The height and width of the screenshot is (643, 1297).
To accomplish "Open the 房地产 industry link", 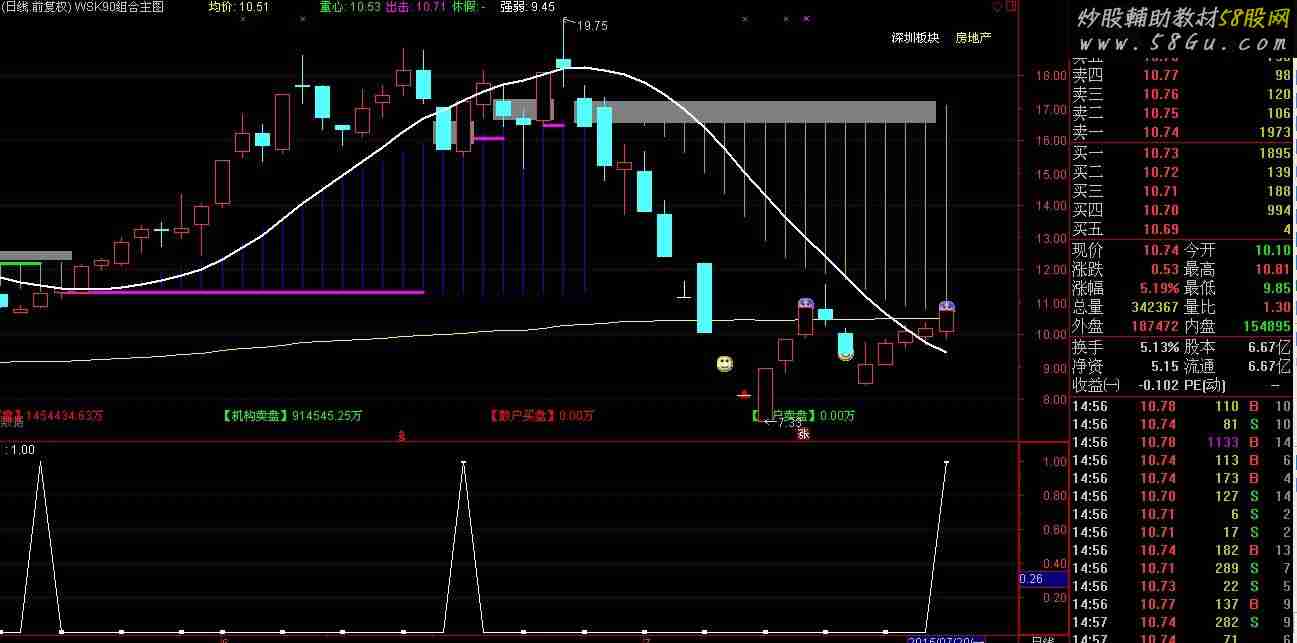I will pos(973,38).
